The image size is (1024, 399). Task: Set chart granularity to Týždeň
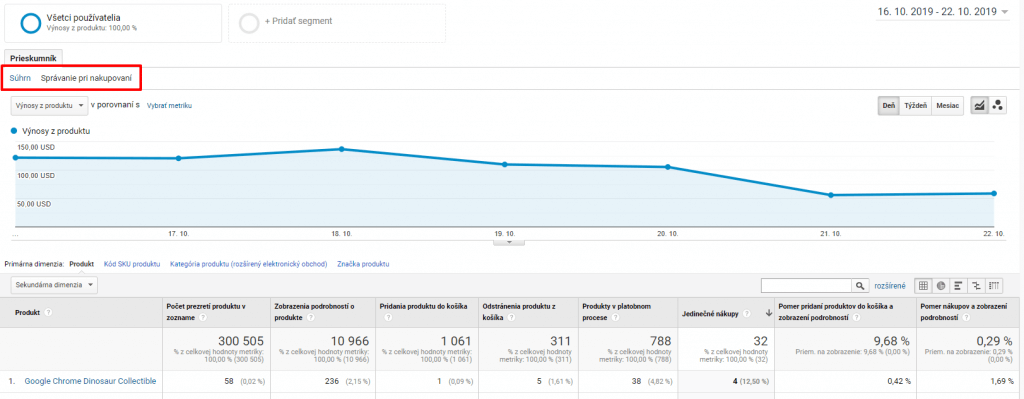[916, 106]
